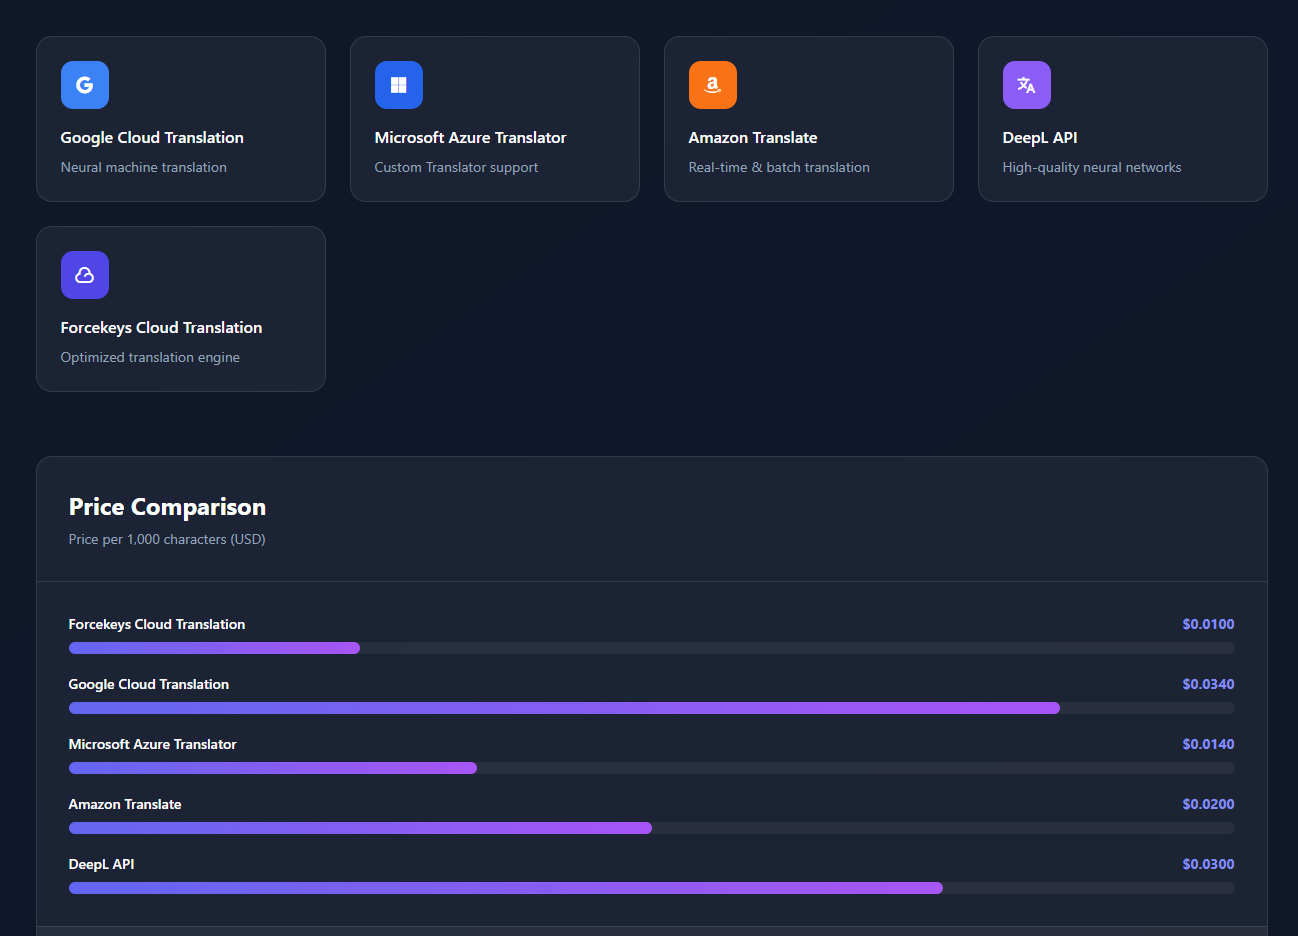This screenshot has height=936, width=1298.
Task: Click the $0.0200 price value
Action: click(x=1208, y=804)
